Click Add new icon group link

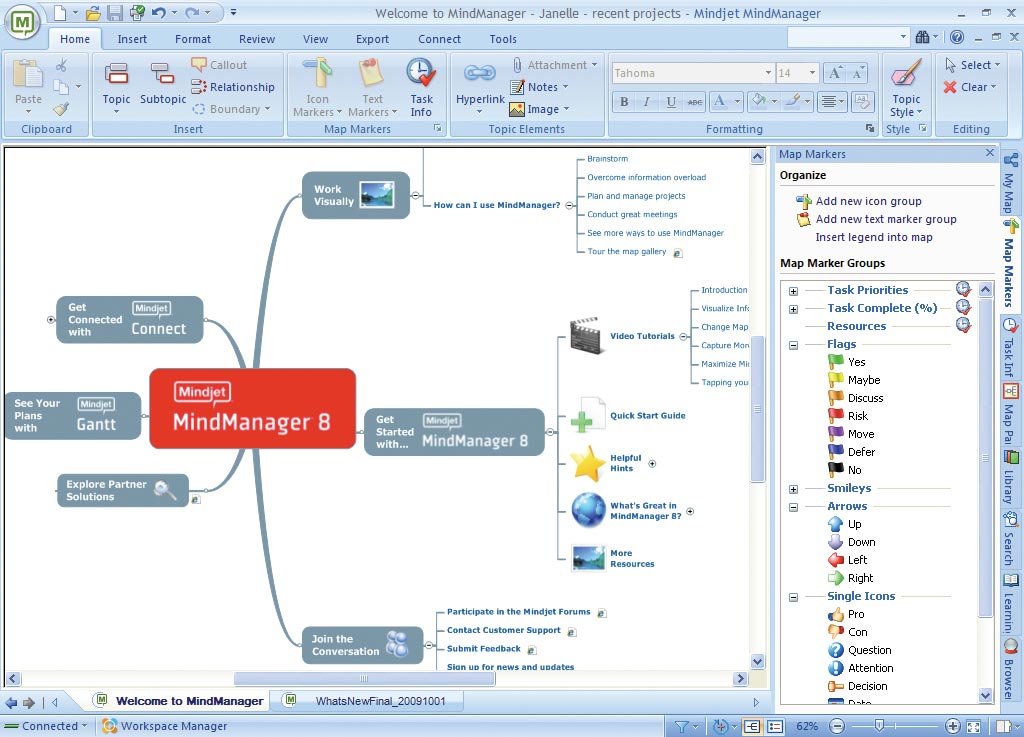point(868,201)
